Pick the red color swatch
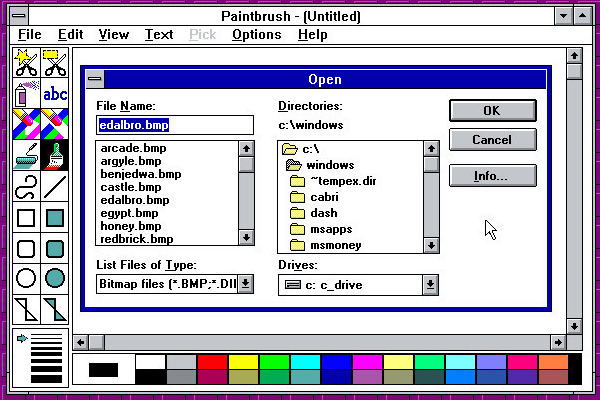The height and width of the screenshot is (400, 600). tap(212, 361)
